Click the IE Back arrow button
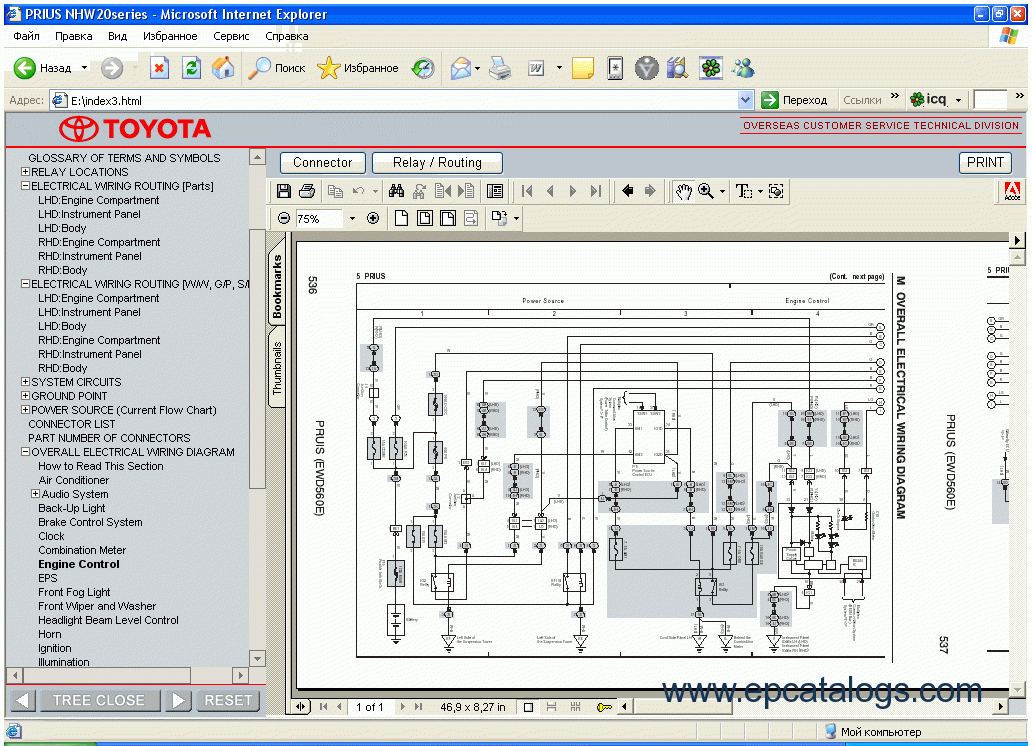The height and width of the screenshot is (746, 1032). pos(24,68)
